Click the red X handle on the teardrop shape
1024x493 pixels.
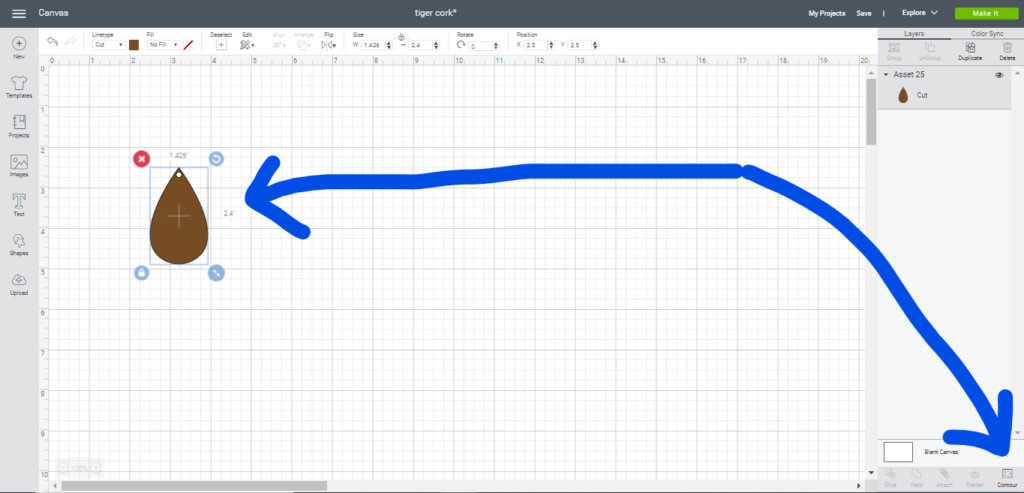142,159
